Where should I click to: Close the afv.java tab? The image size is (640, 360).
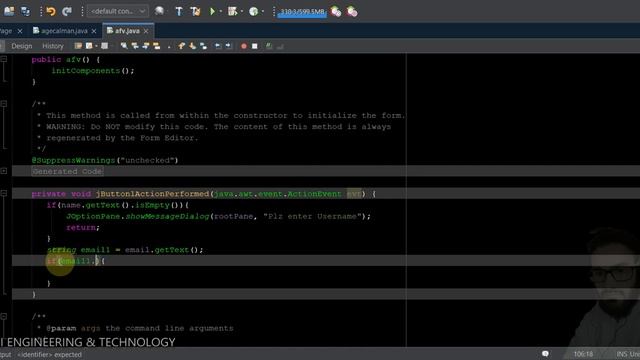coord(146,31)
